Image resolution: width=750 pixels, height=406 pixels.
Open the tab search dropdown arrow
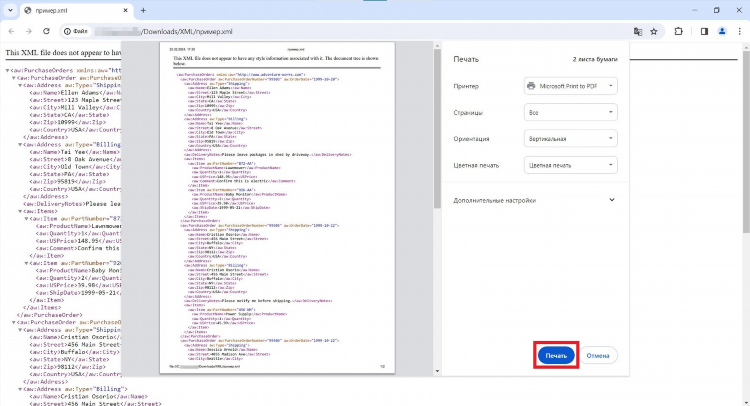click(10, 10)
